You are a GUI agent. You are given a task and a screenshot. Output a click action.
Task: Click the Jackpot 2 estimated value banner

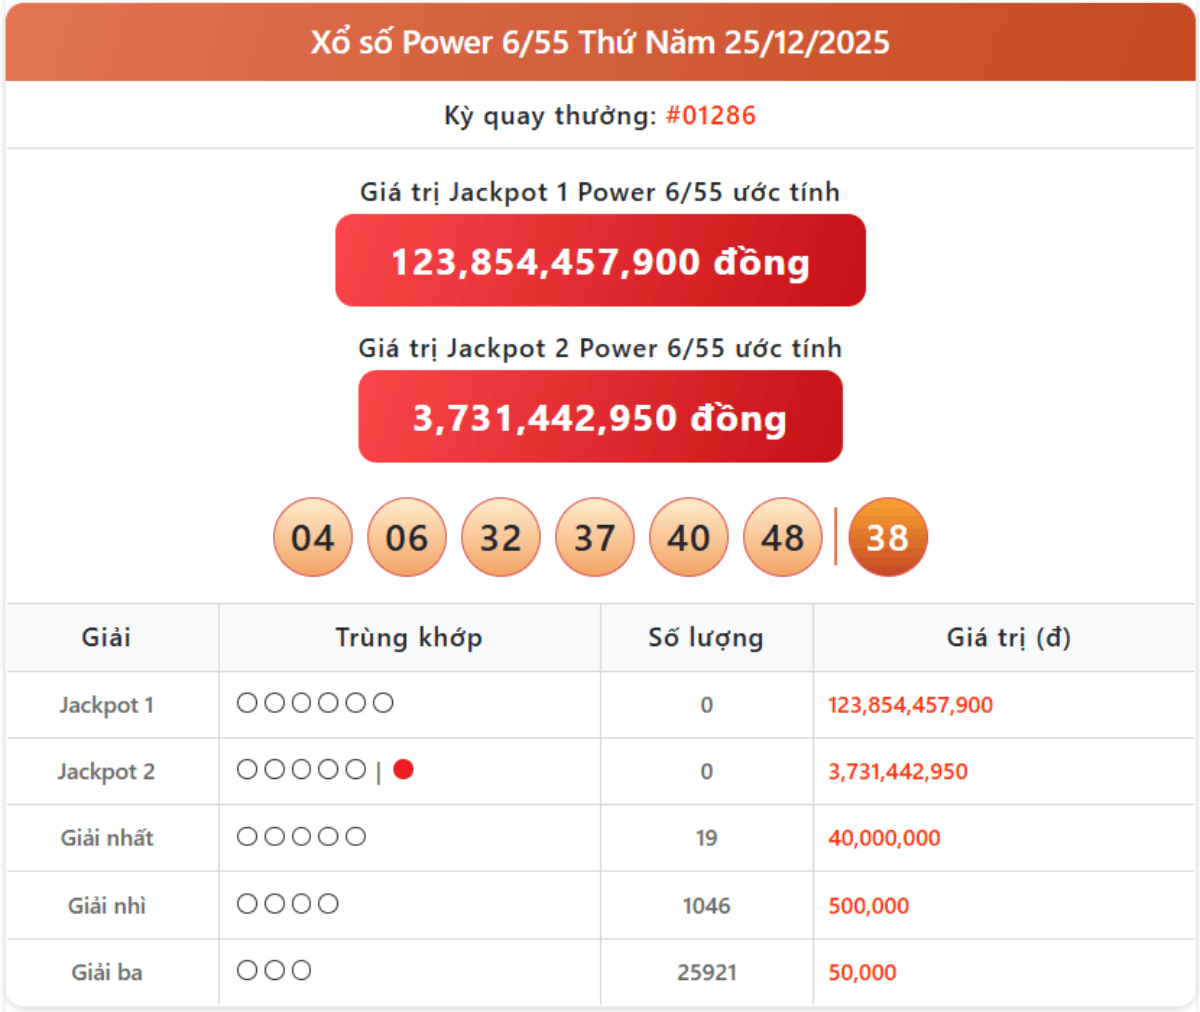pyautogui.click(x=600, y=417)
